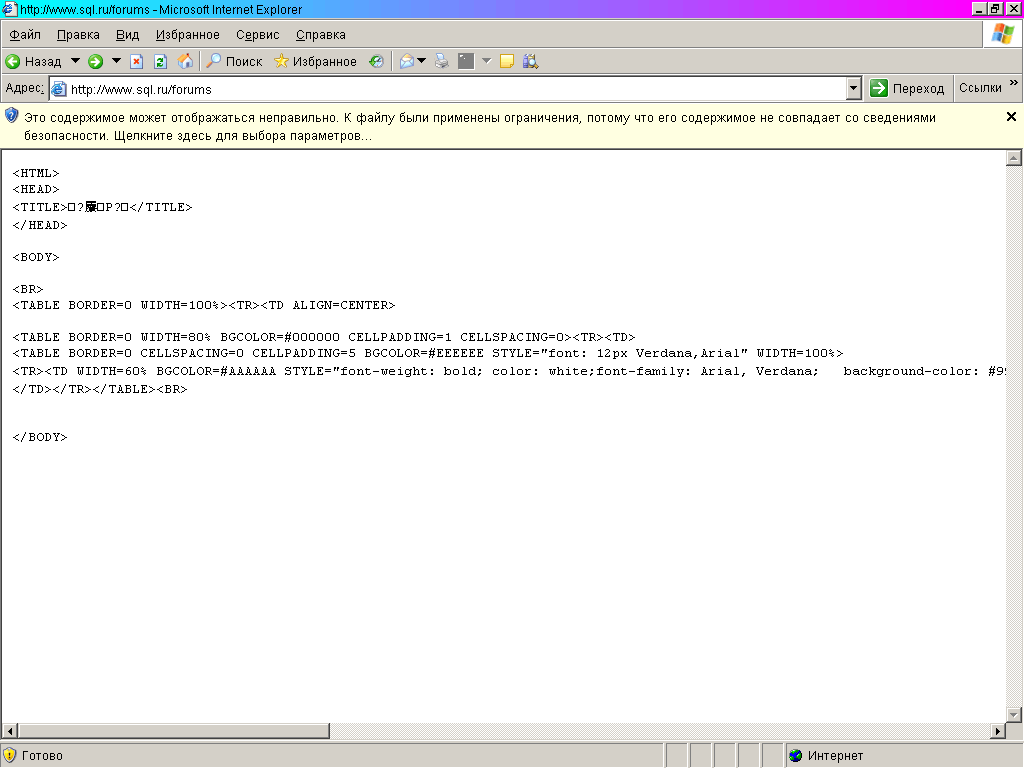This screenshot has width=1024, height=768.
Task: Open the Справка menu
Action: click(320, 35)
